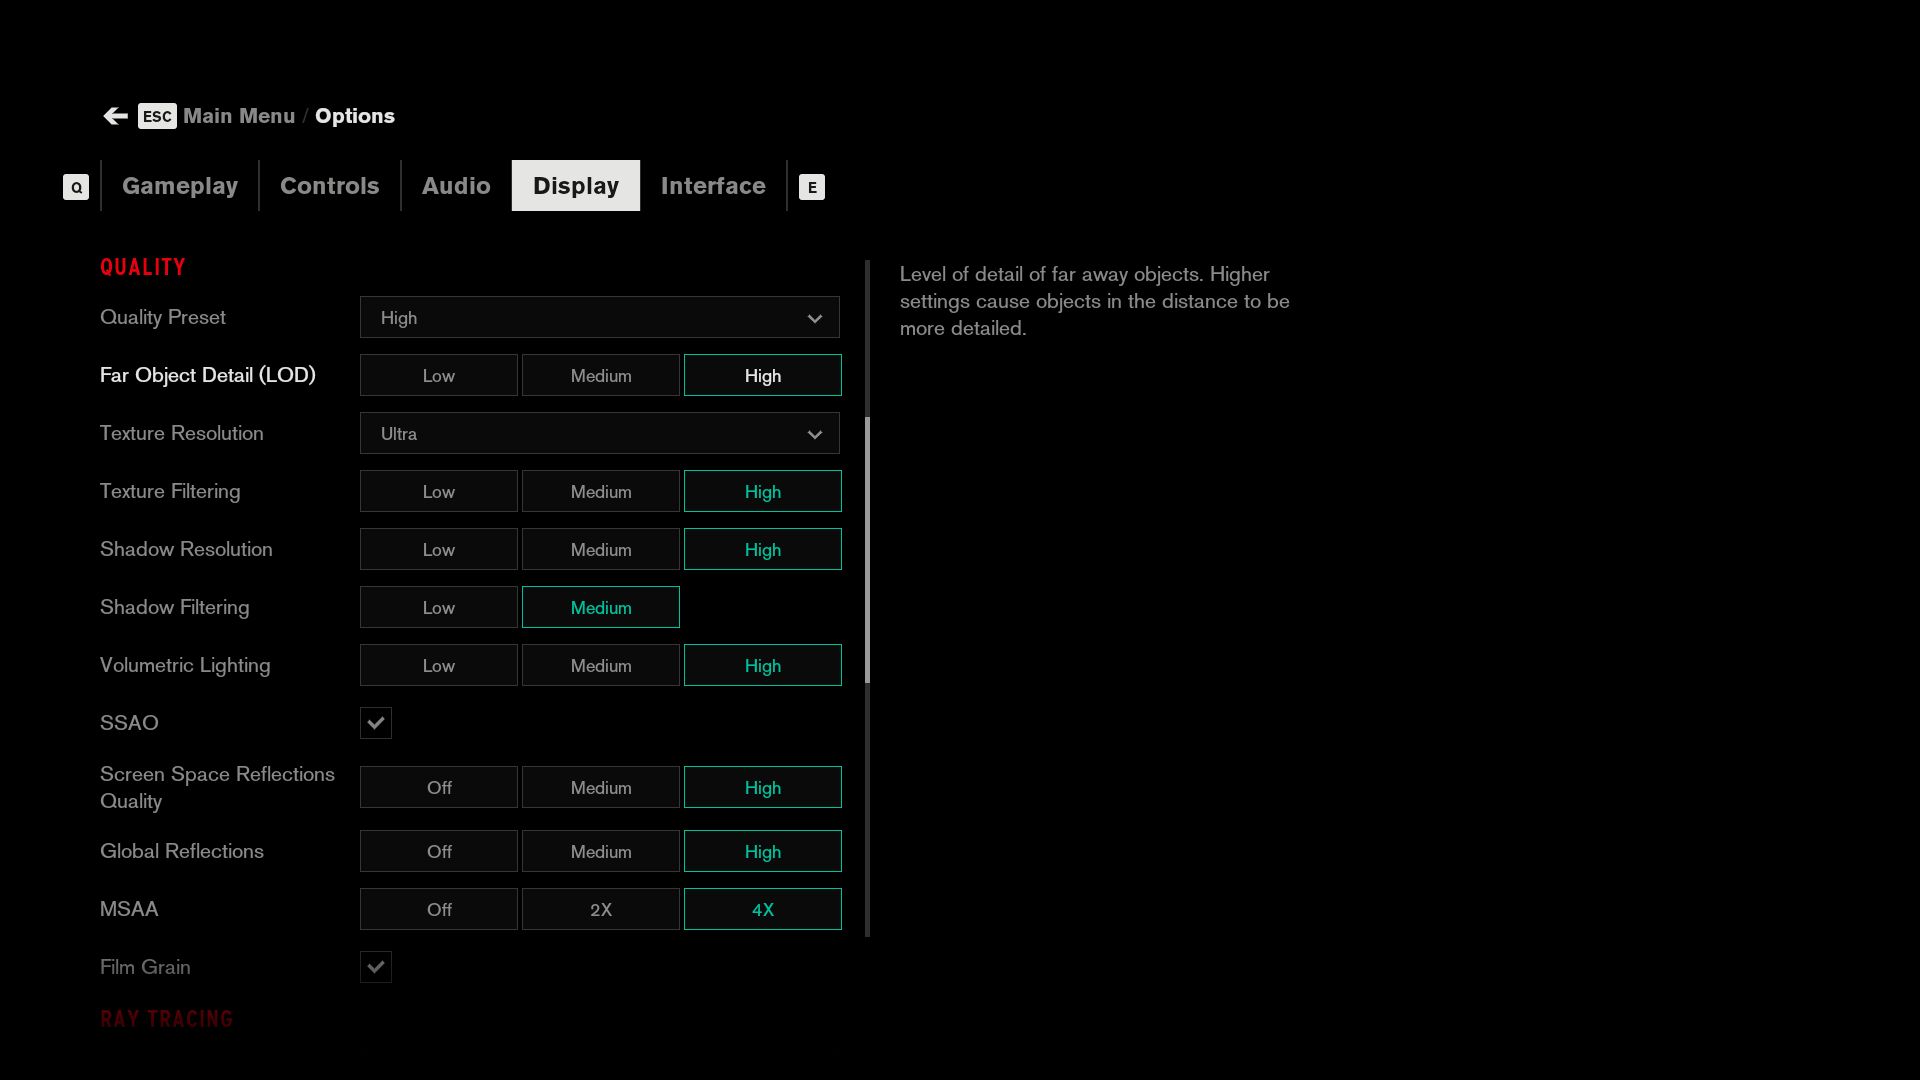The image size is (1920, 1080).
Task: Switch to the Gameplay tab
Action: (180, 186)
